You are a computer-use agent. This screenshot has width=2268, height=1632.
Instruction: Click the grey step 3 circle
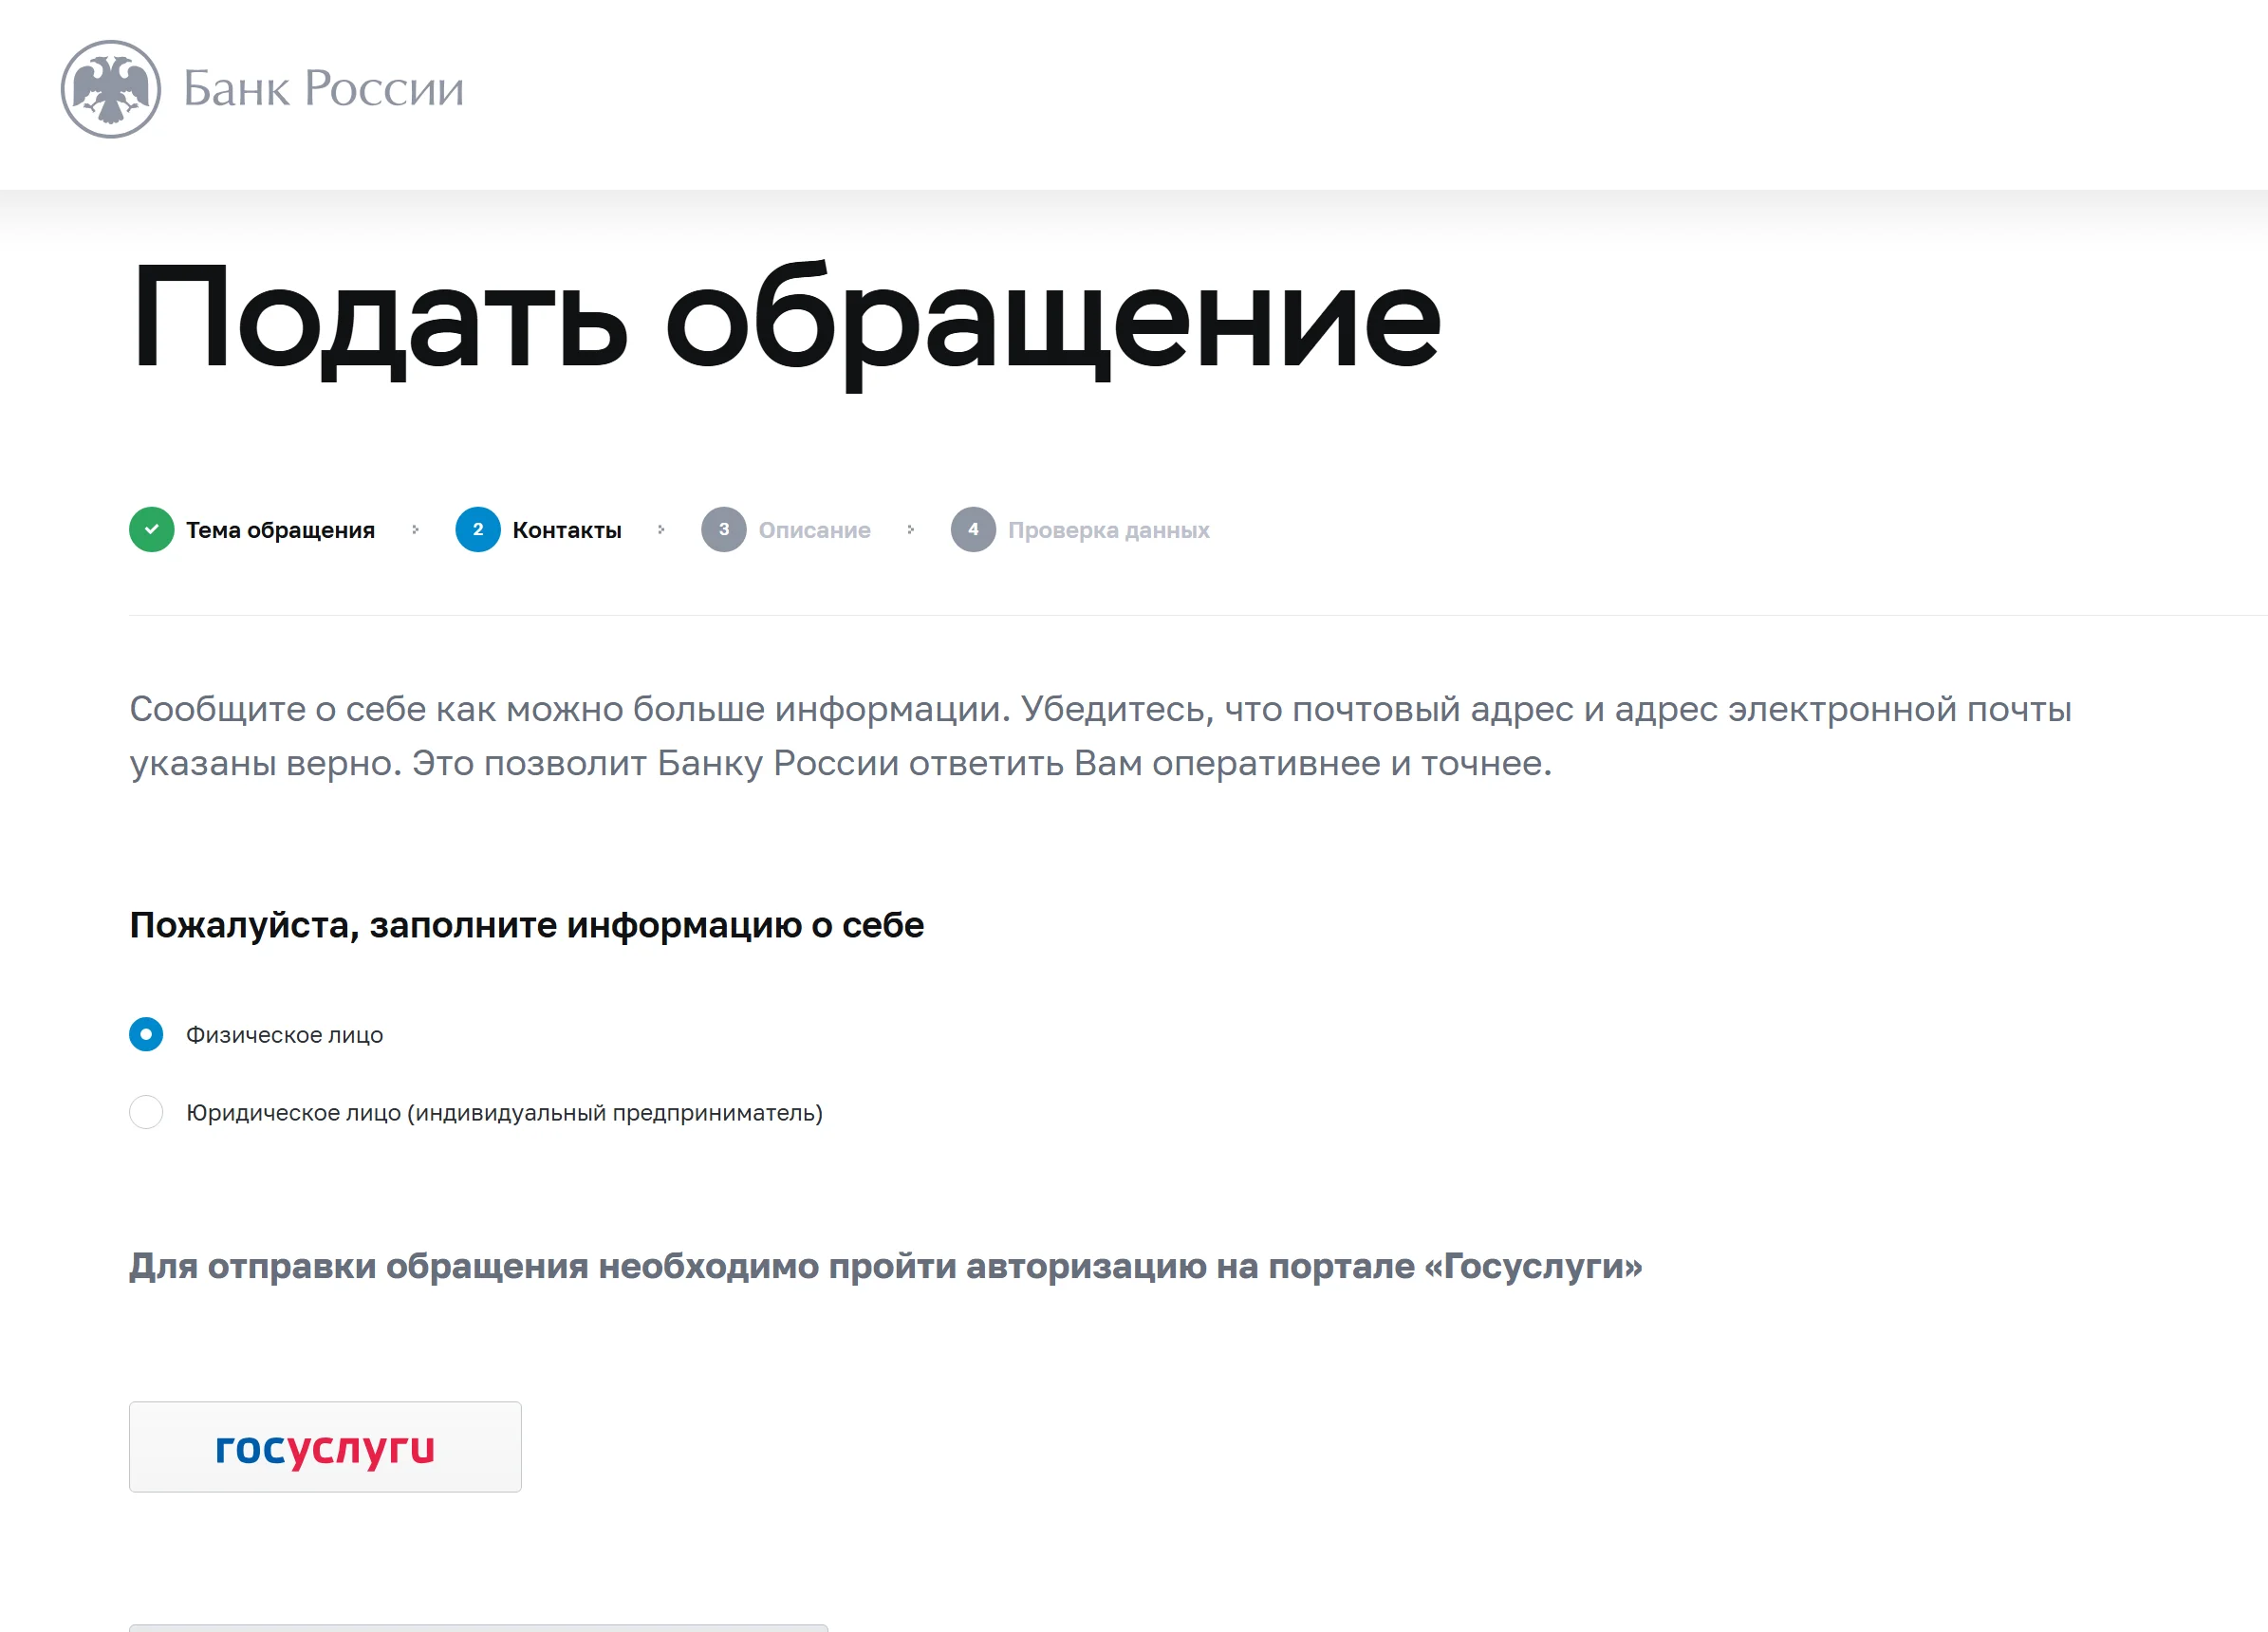(x=724, y=530)
